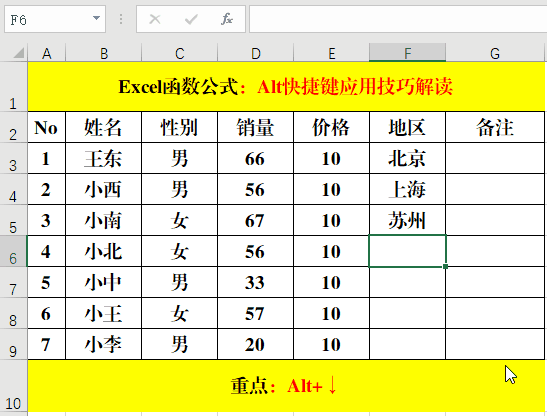
Task: Select the sales cell showing 33
Action: pos(256,282)
